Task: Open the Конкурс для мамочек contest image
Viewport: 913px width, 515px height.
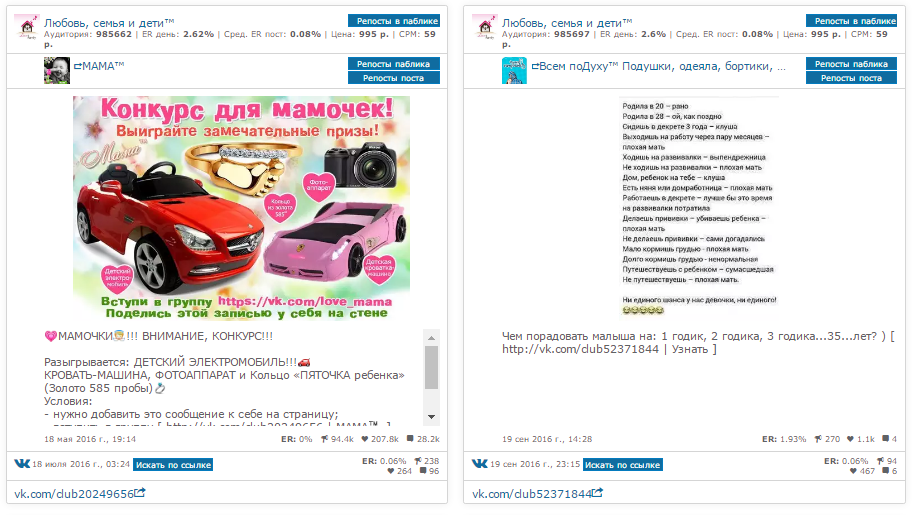Action: 241,209
